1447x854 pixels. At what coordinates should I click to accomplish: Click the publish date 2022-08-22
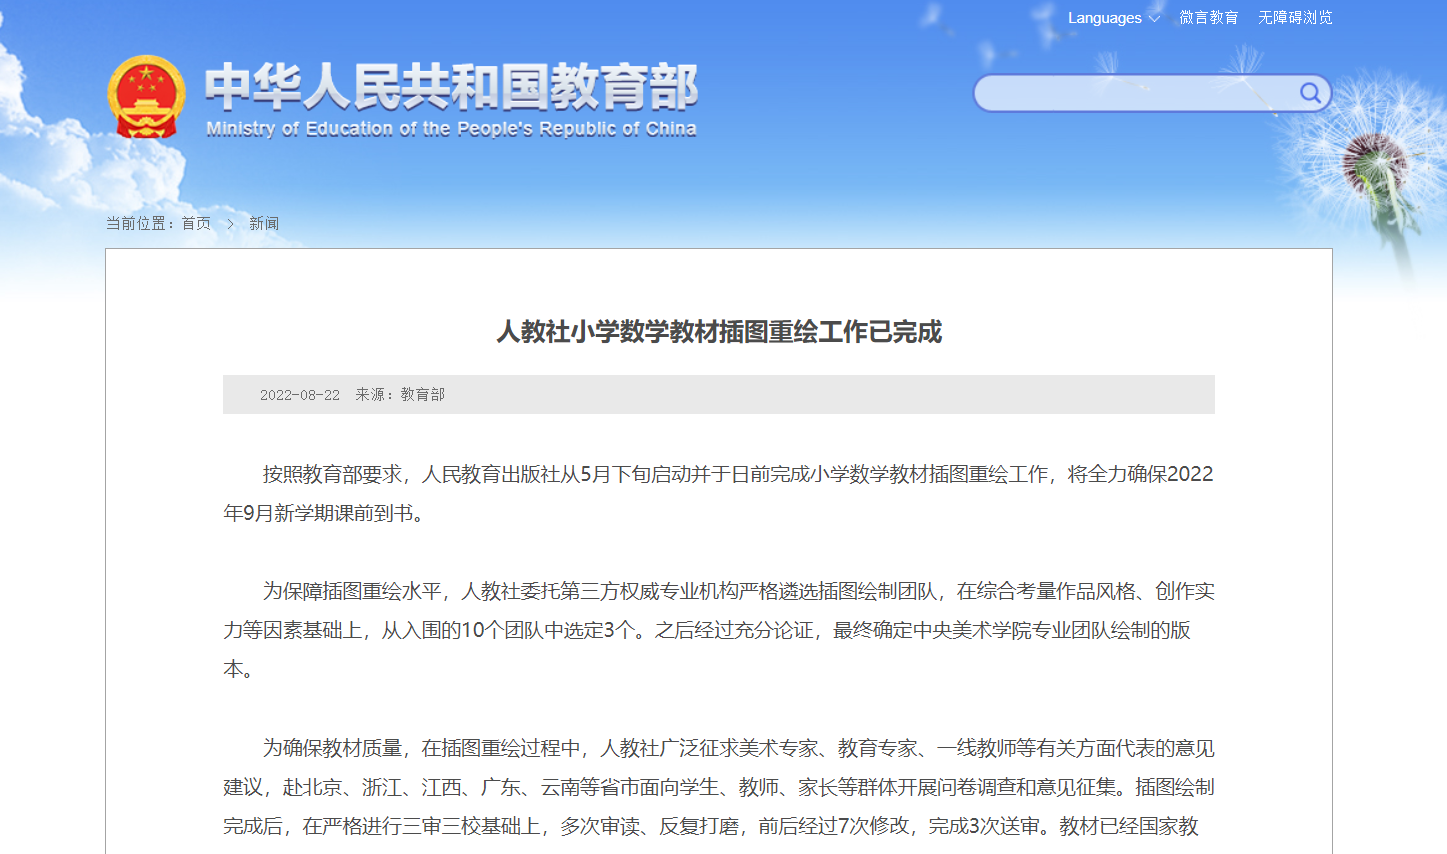300,395
